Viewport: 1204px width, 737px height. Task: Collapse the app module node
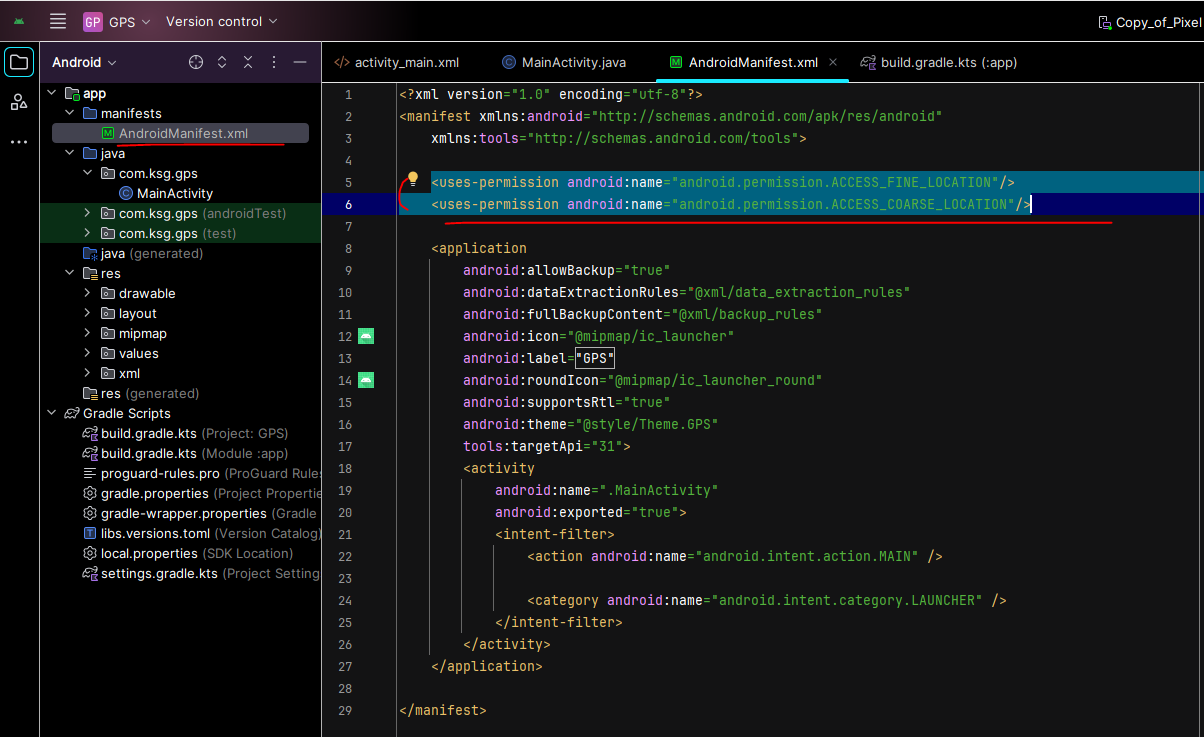(52, 93)
